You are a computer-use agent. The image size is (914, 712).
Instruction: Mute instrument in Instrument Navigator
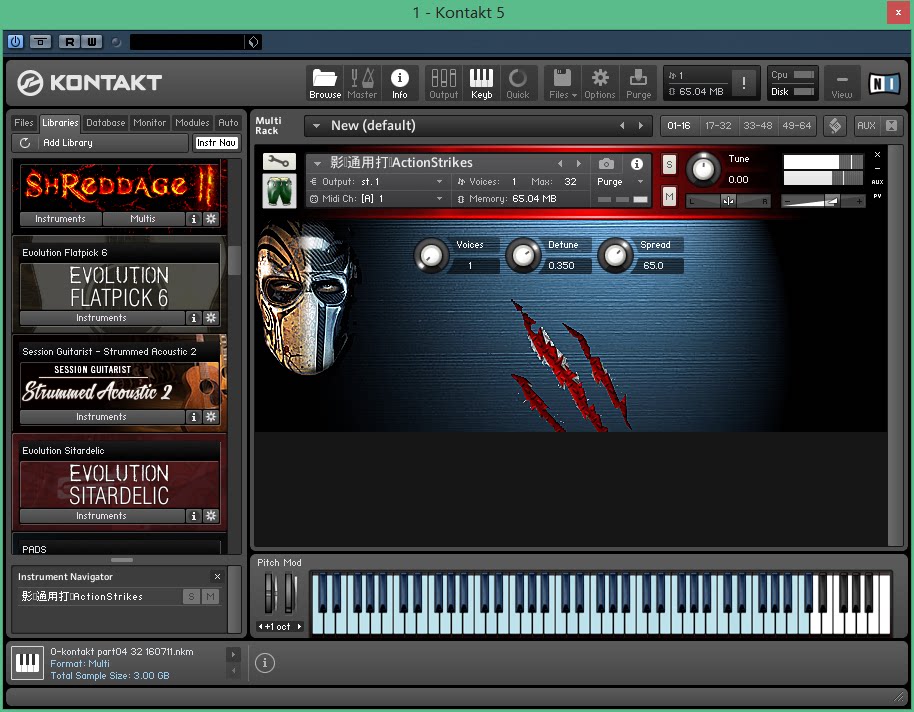tap(210, 596)
